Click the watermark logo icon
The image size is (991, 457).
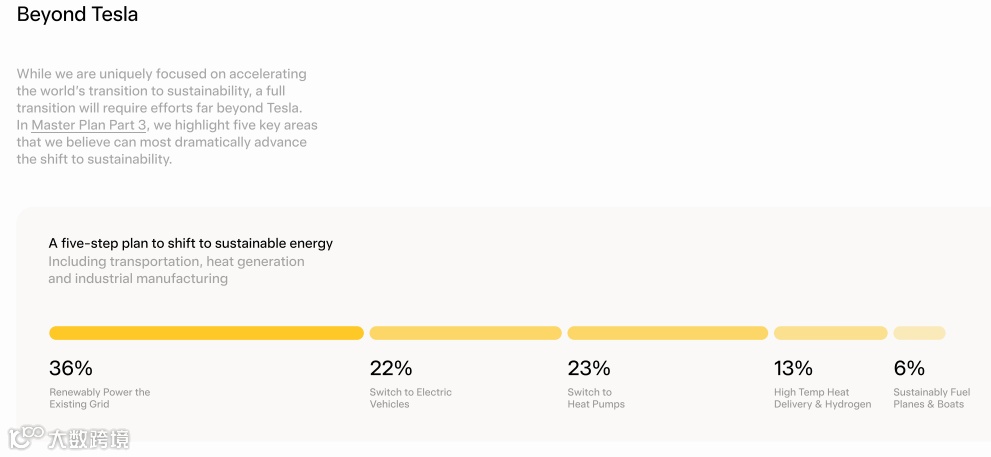pyautogui.click(x=26, y=437)
